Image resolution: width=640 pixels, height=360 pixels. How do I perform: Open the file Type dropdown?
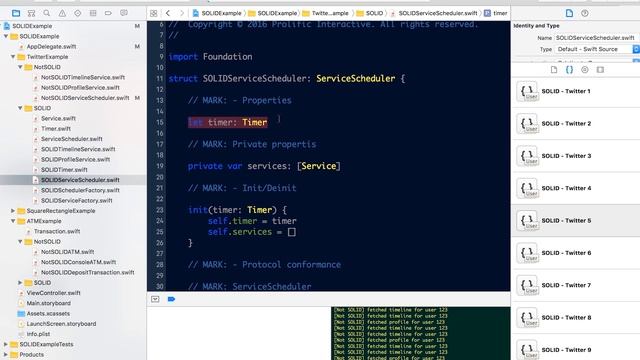pyautogui.click(x=597, y=49)
